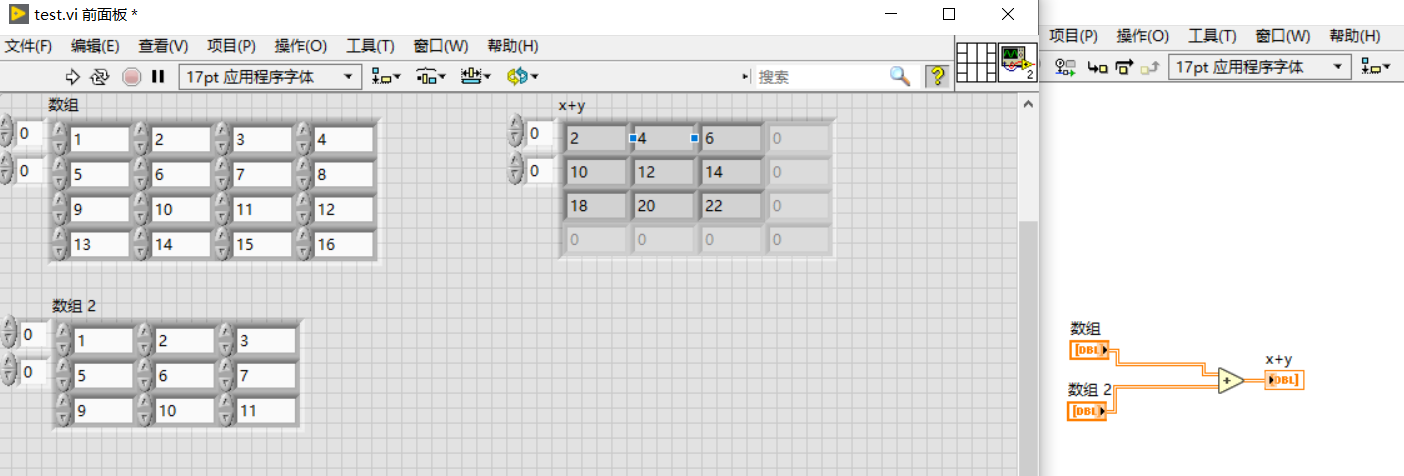Image resolution: width=1404 pixels, height=476 pixels.
Task: Click the VI icon next to connector pane
Action: point(1018,63)
